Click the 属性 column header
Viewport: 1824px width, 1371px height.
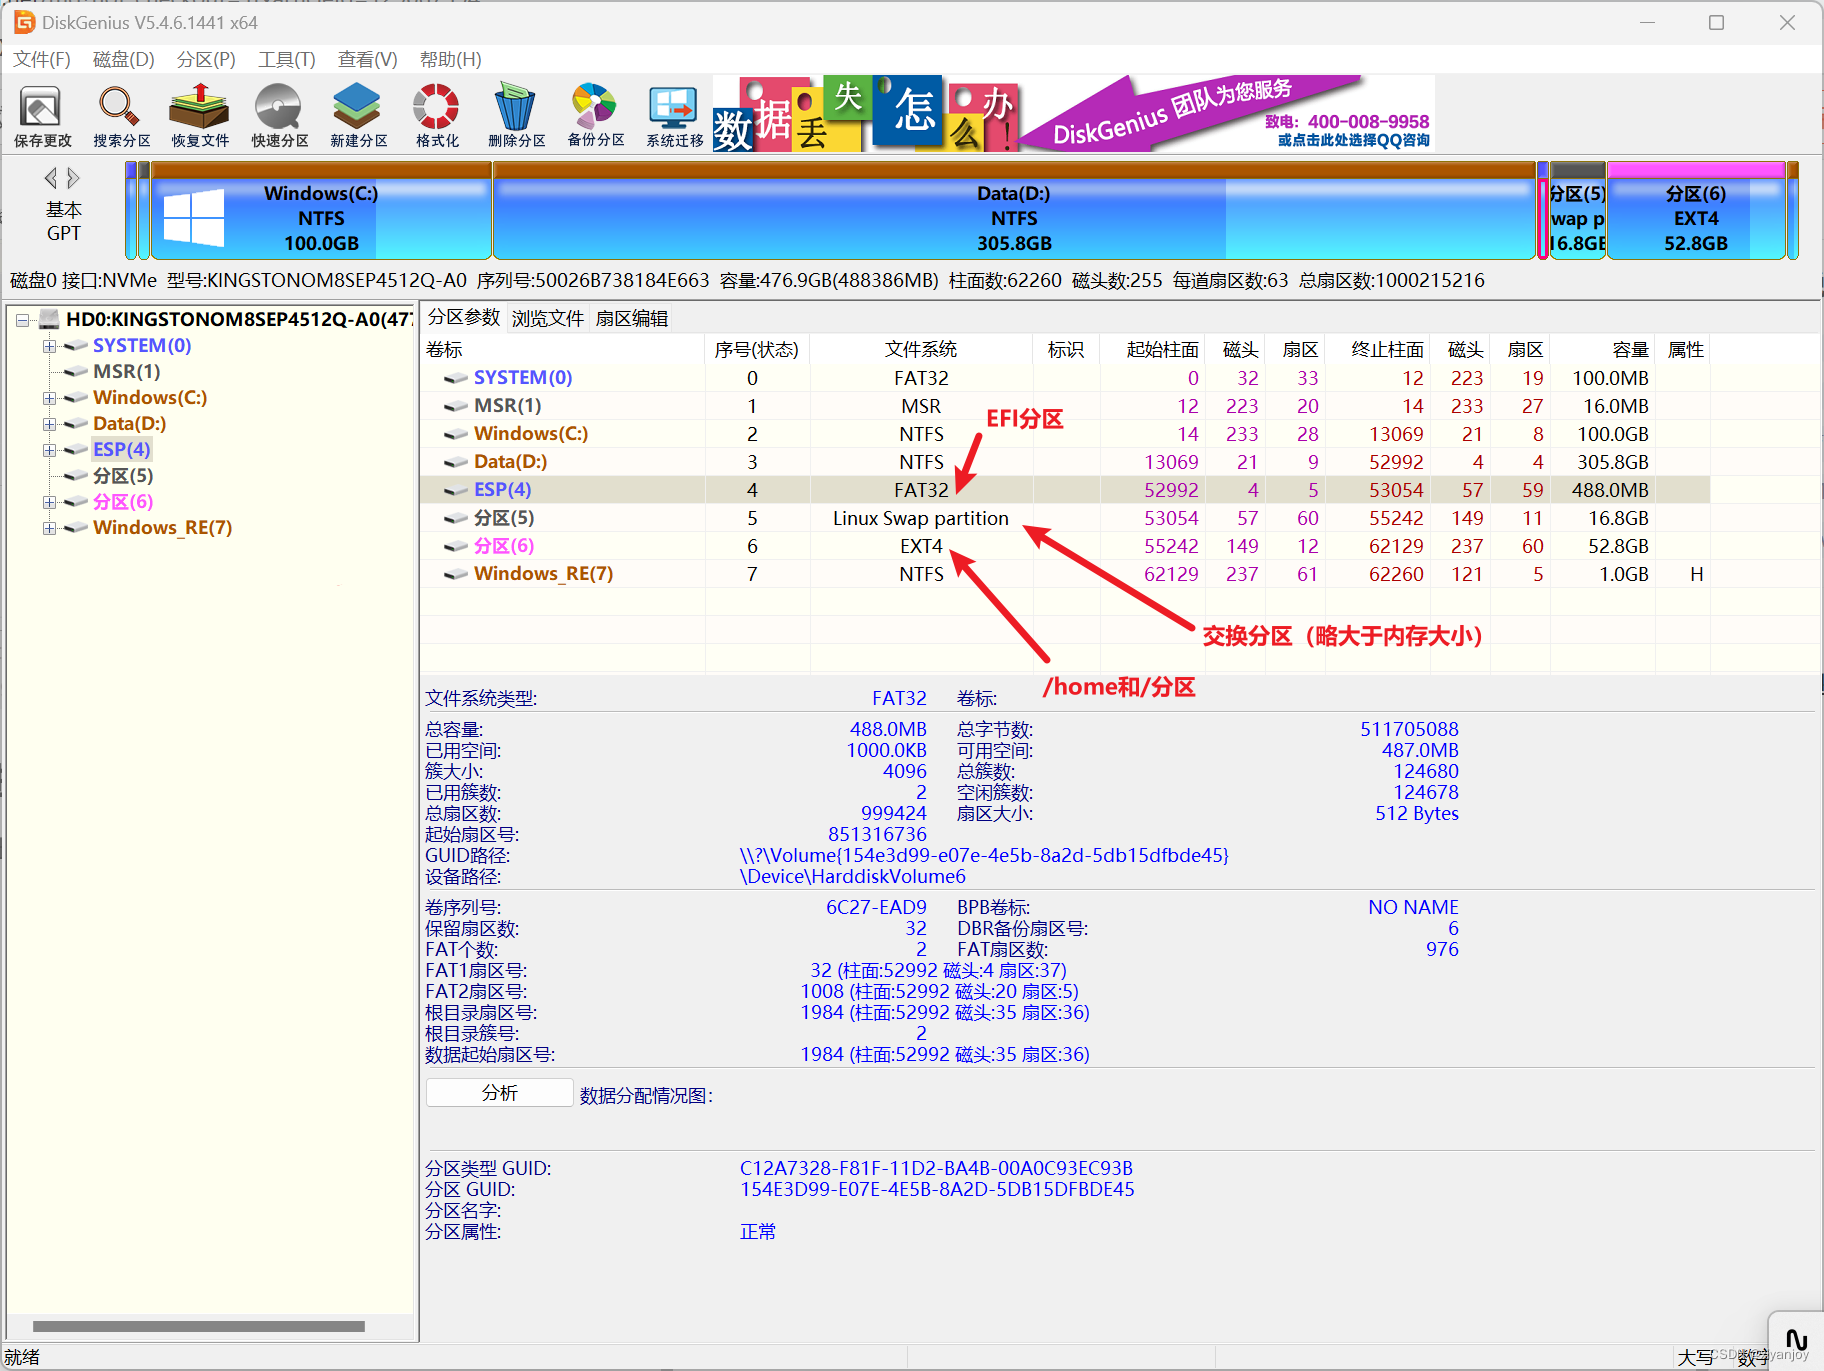(x=1685, y=349)
